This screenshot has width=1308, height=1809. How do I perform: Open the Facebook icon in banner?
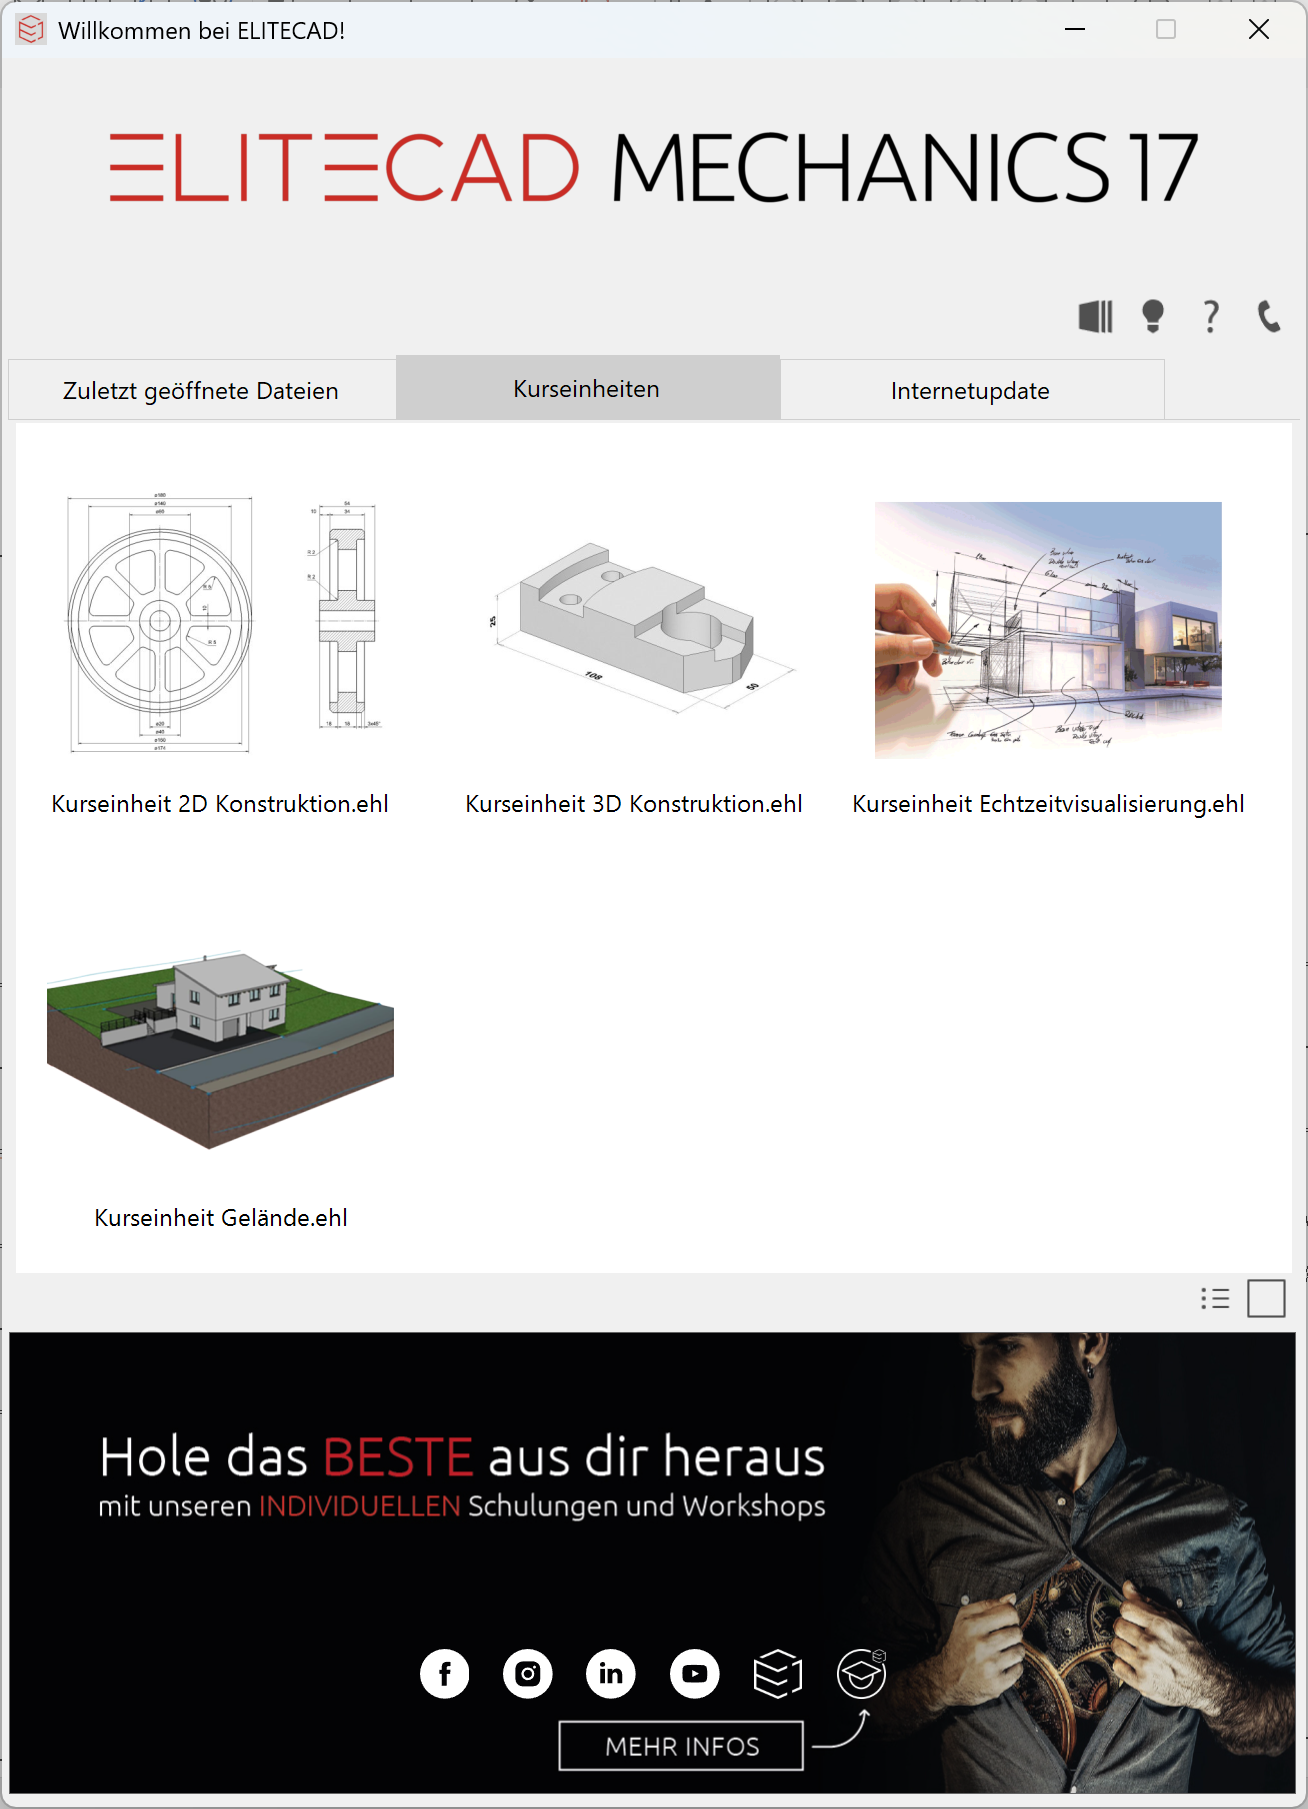click(x=445, y=1673)
